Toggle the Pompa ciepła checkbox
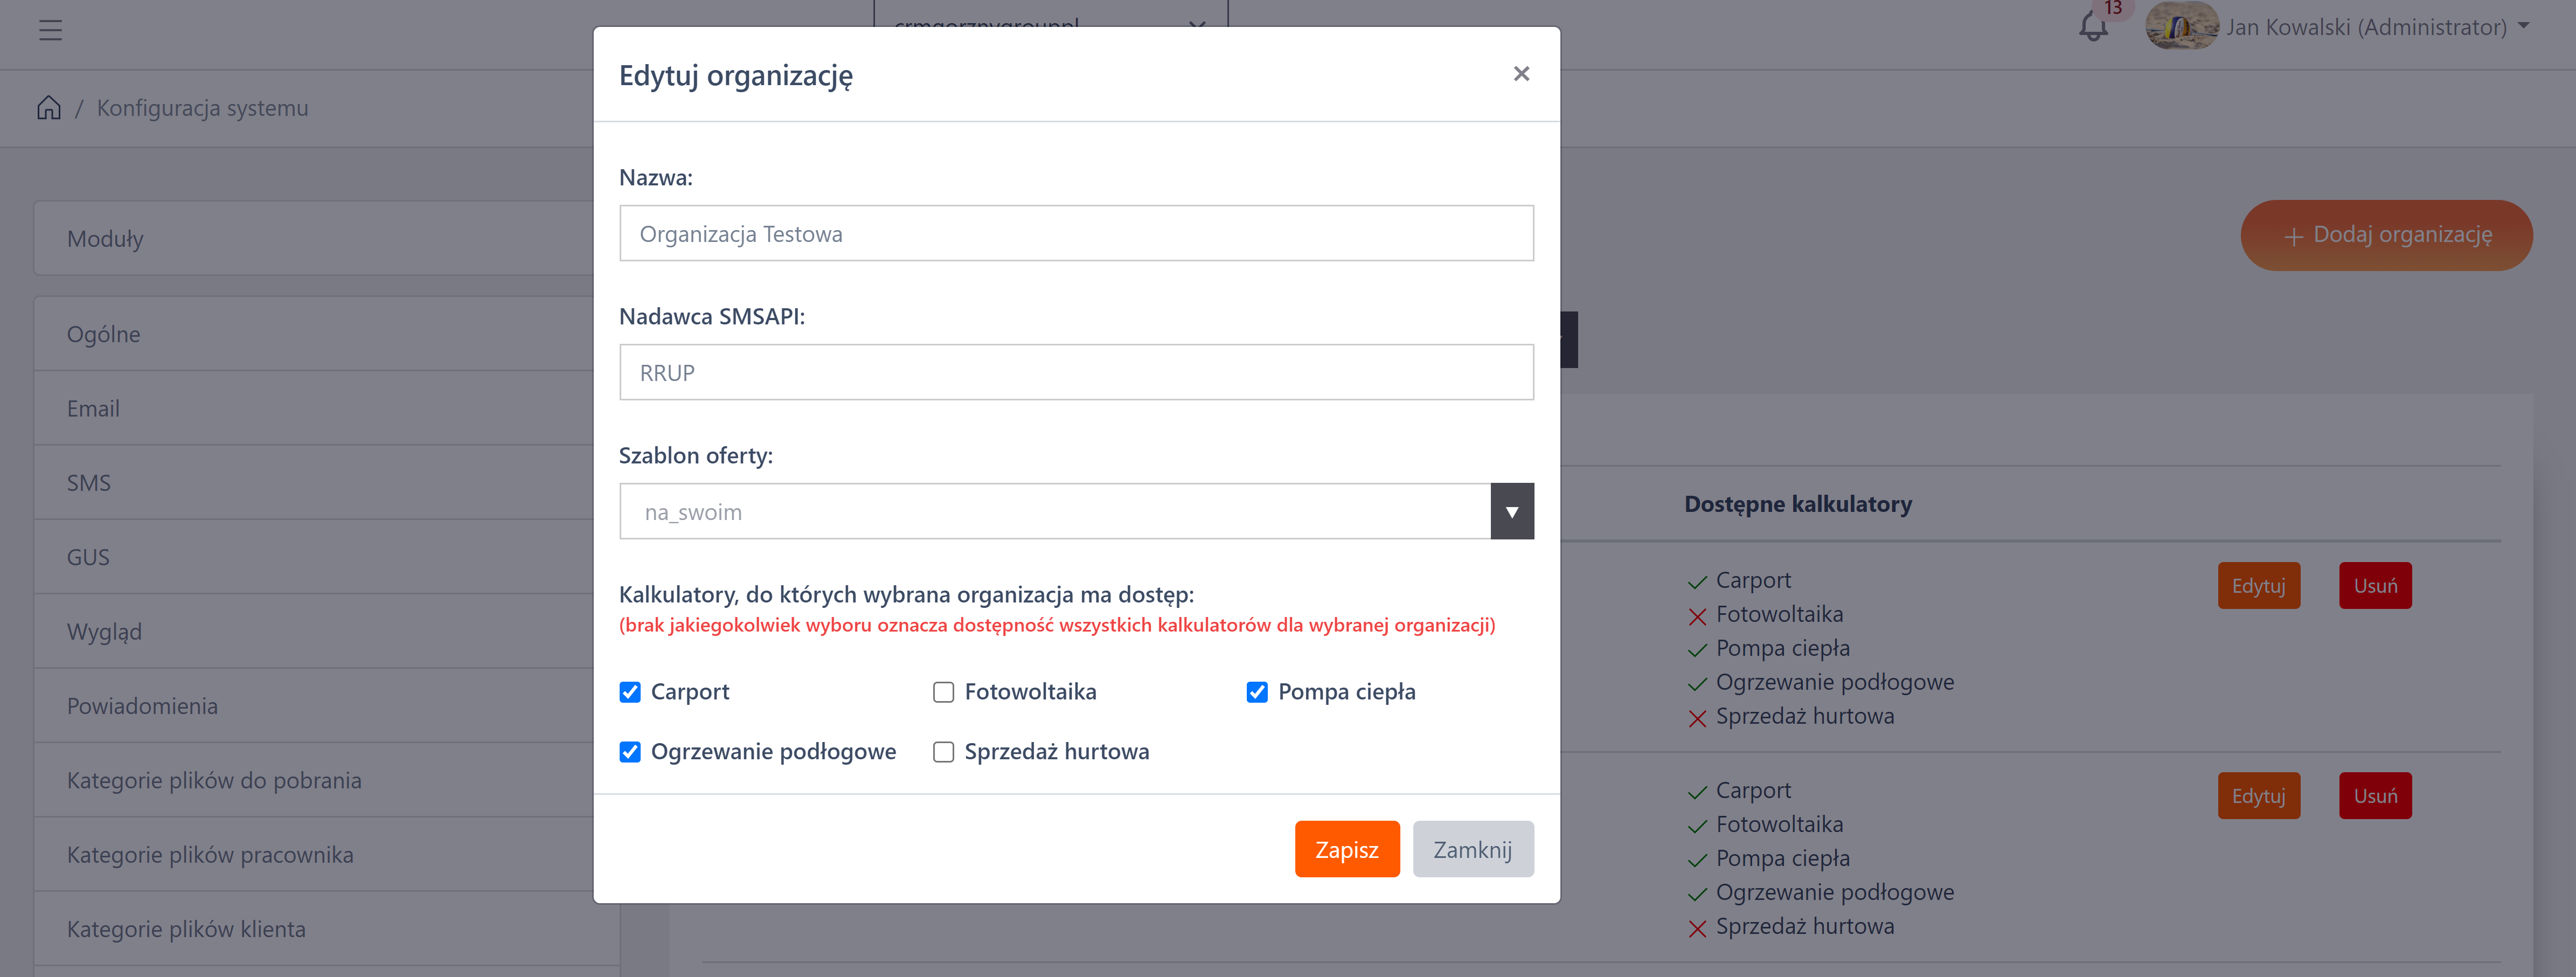 click(x=1257, y=692)
